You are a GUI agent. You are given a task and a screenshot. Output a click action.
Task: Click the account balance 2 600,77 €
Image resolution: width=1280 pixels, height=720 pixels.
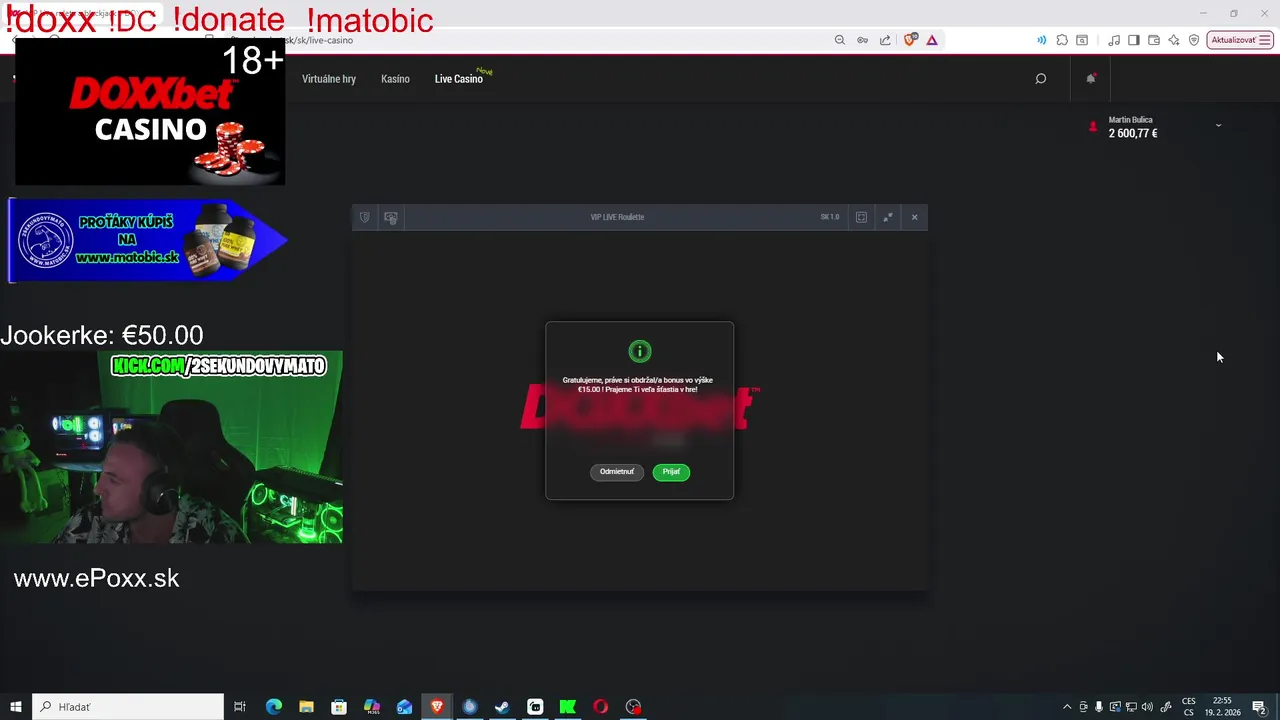coord(1133,134)
